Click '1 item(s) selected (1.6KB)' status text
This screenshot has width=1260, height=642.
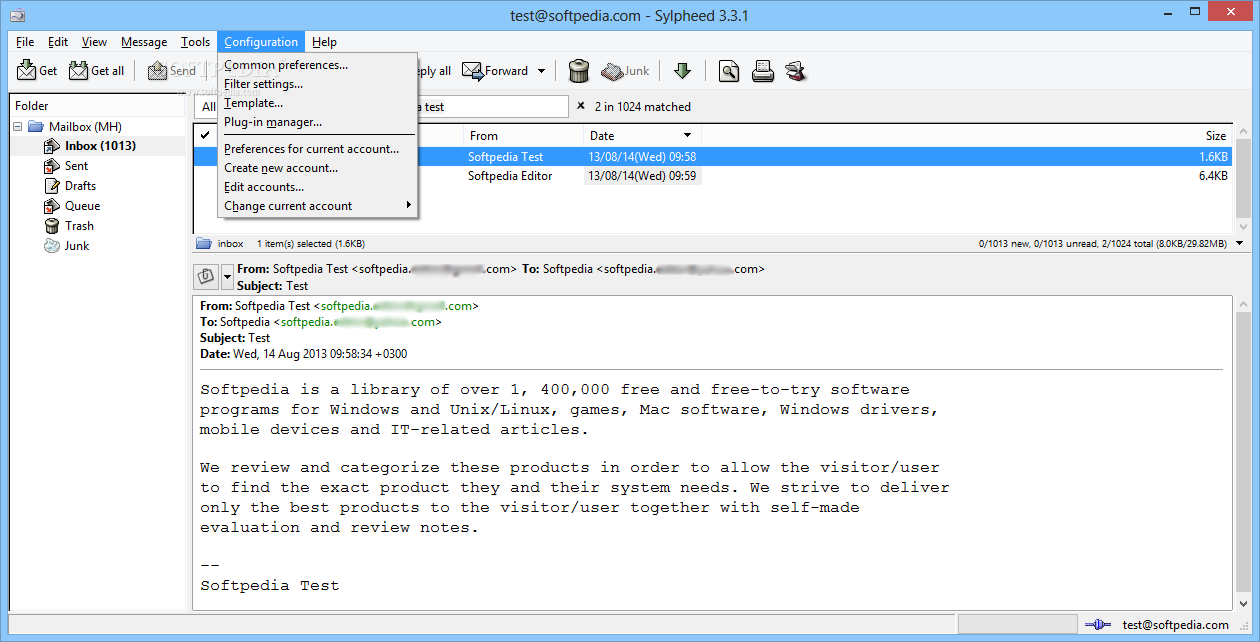click(x=311, y=243)
